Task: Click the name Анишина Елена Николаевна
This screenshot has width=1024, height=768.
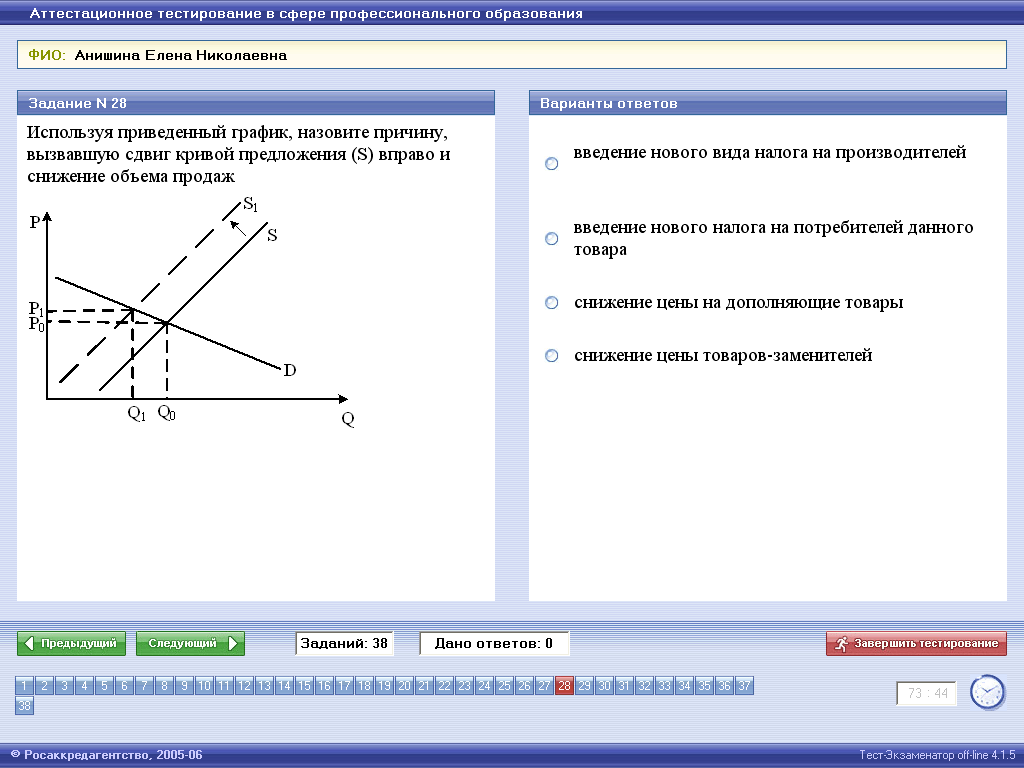Action: point(181,56)
